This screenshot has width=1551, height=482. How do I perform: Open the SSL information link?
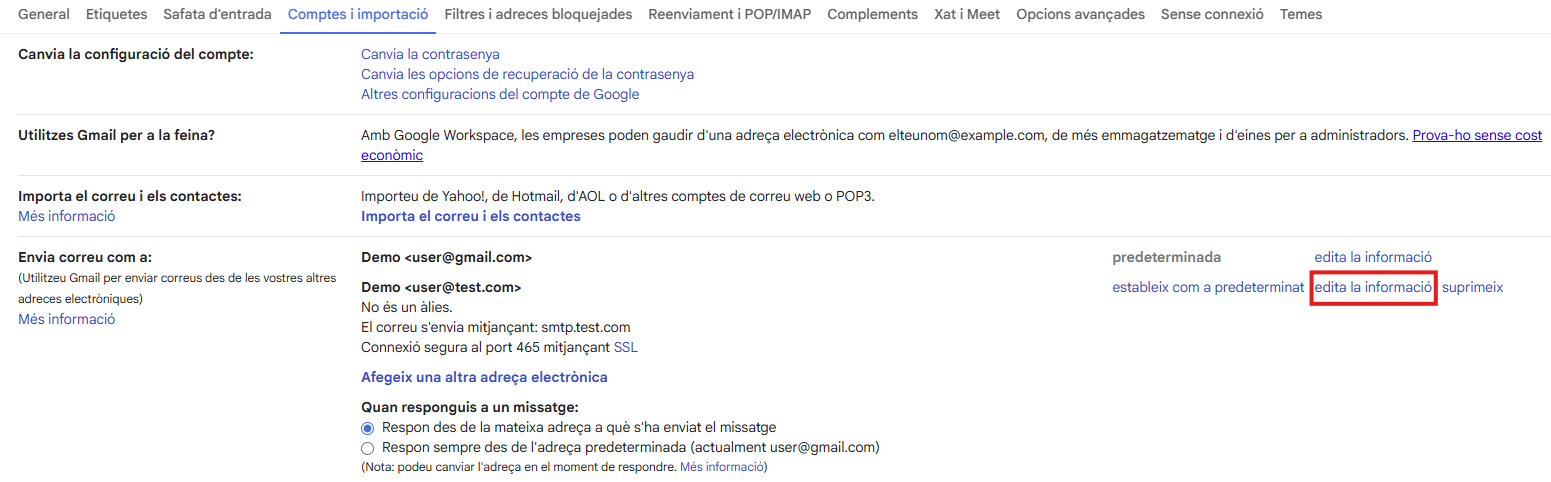point(625,347)
